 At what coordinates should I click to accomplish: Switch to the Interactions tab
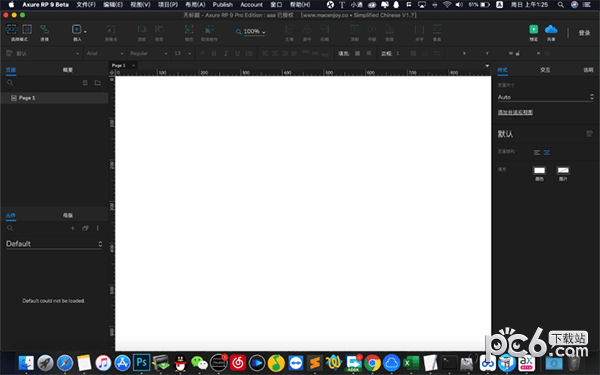[545, 70]
